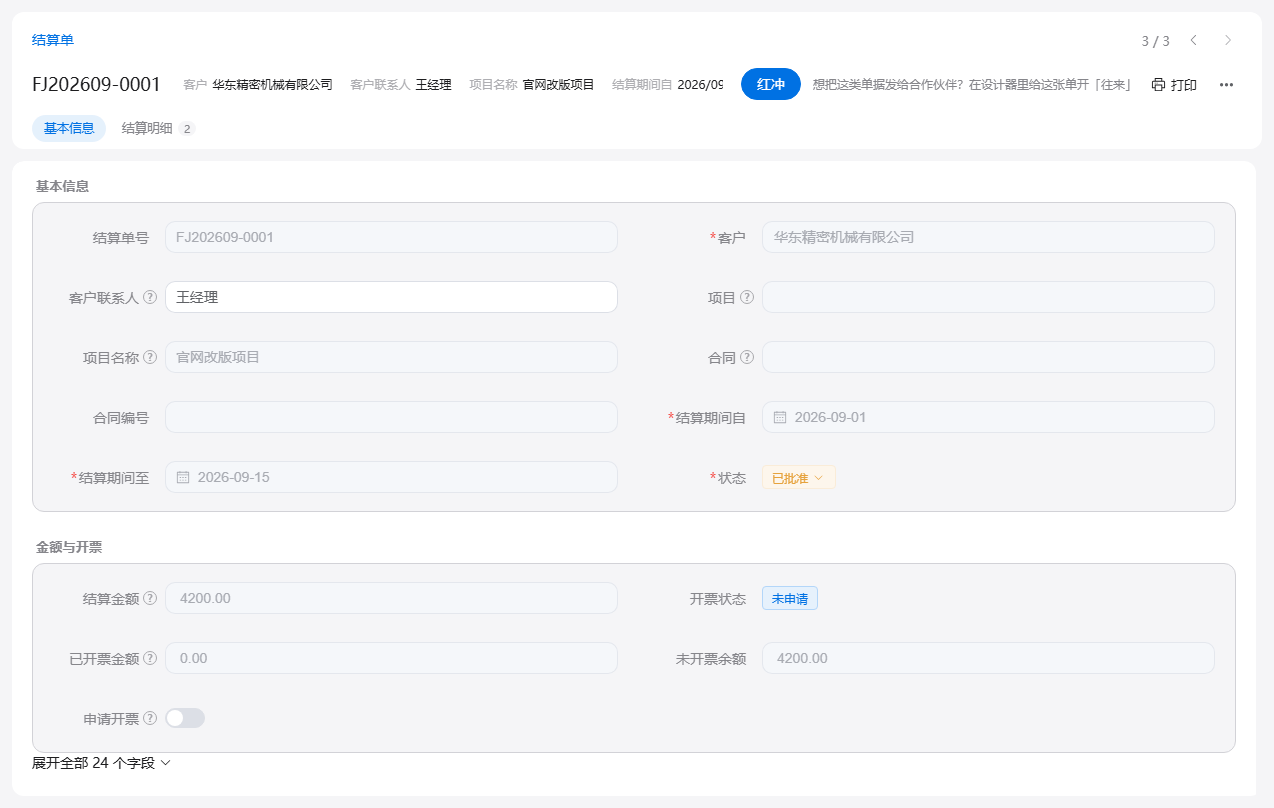Click the 想把这类单据发给合作伙伴 hint text

pos(971,85)
